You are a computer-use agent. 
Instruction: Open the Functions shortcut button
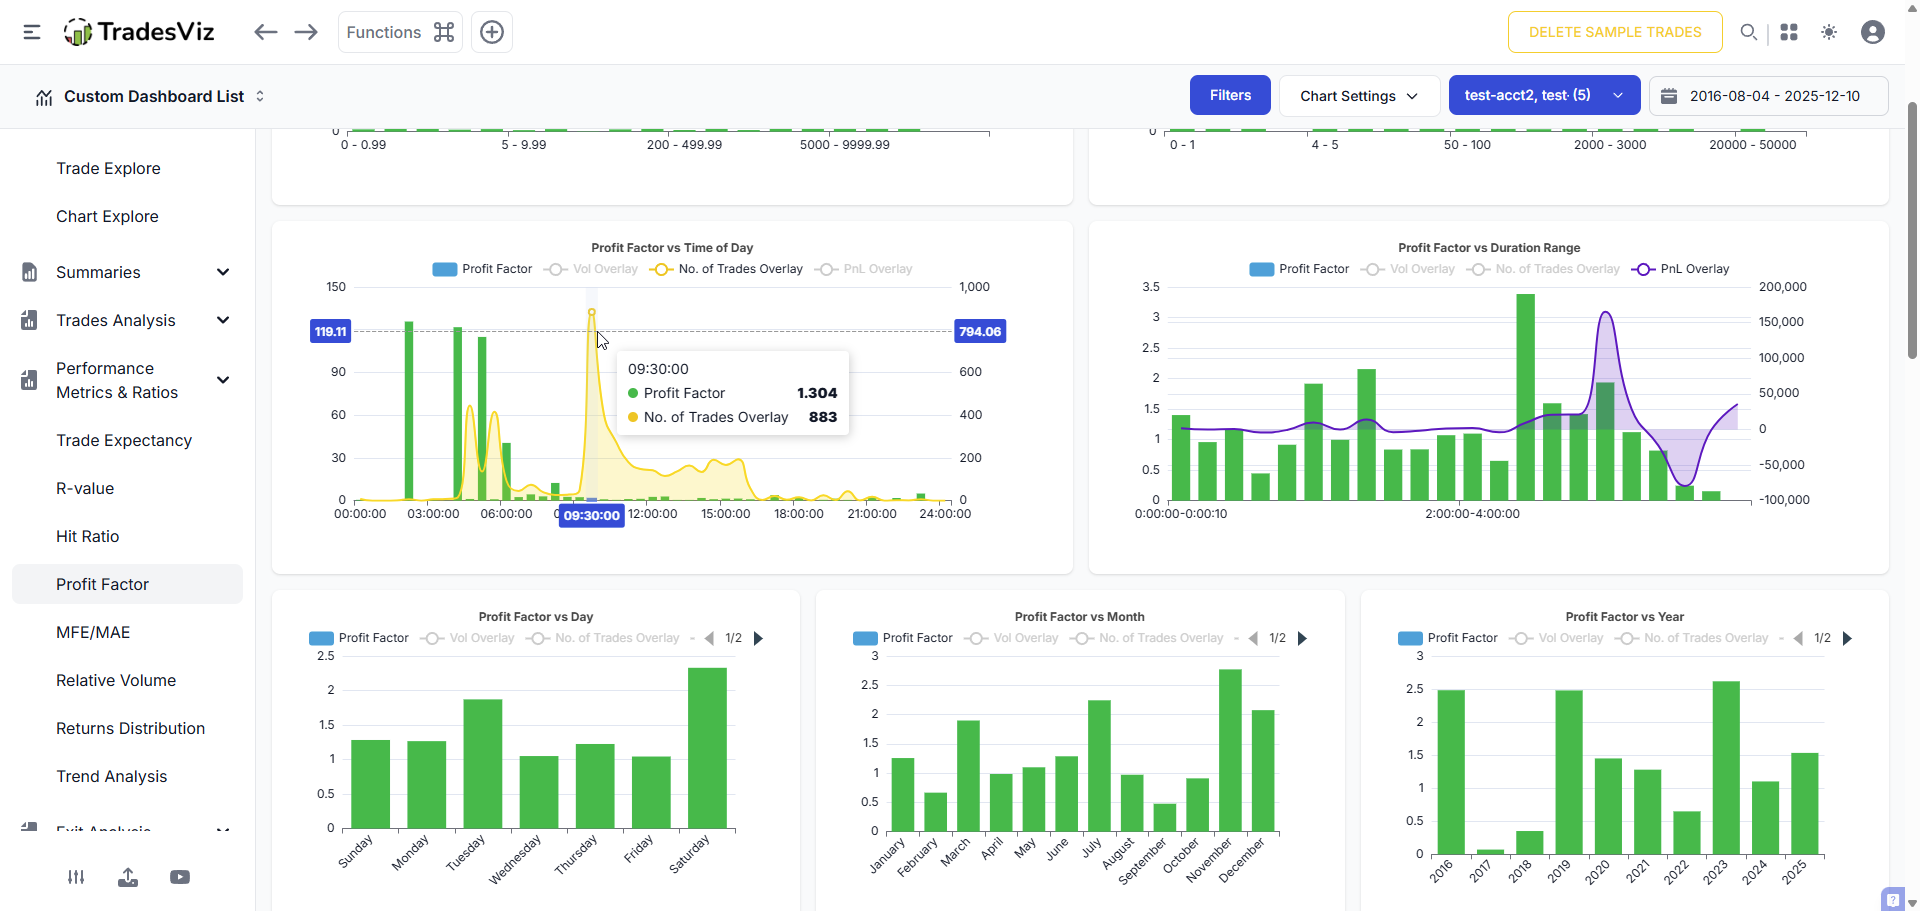400,32
